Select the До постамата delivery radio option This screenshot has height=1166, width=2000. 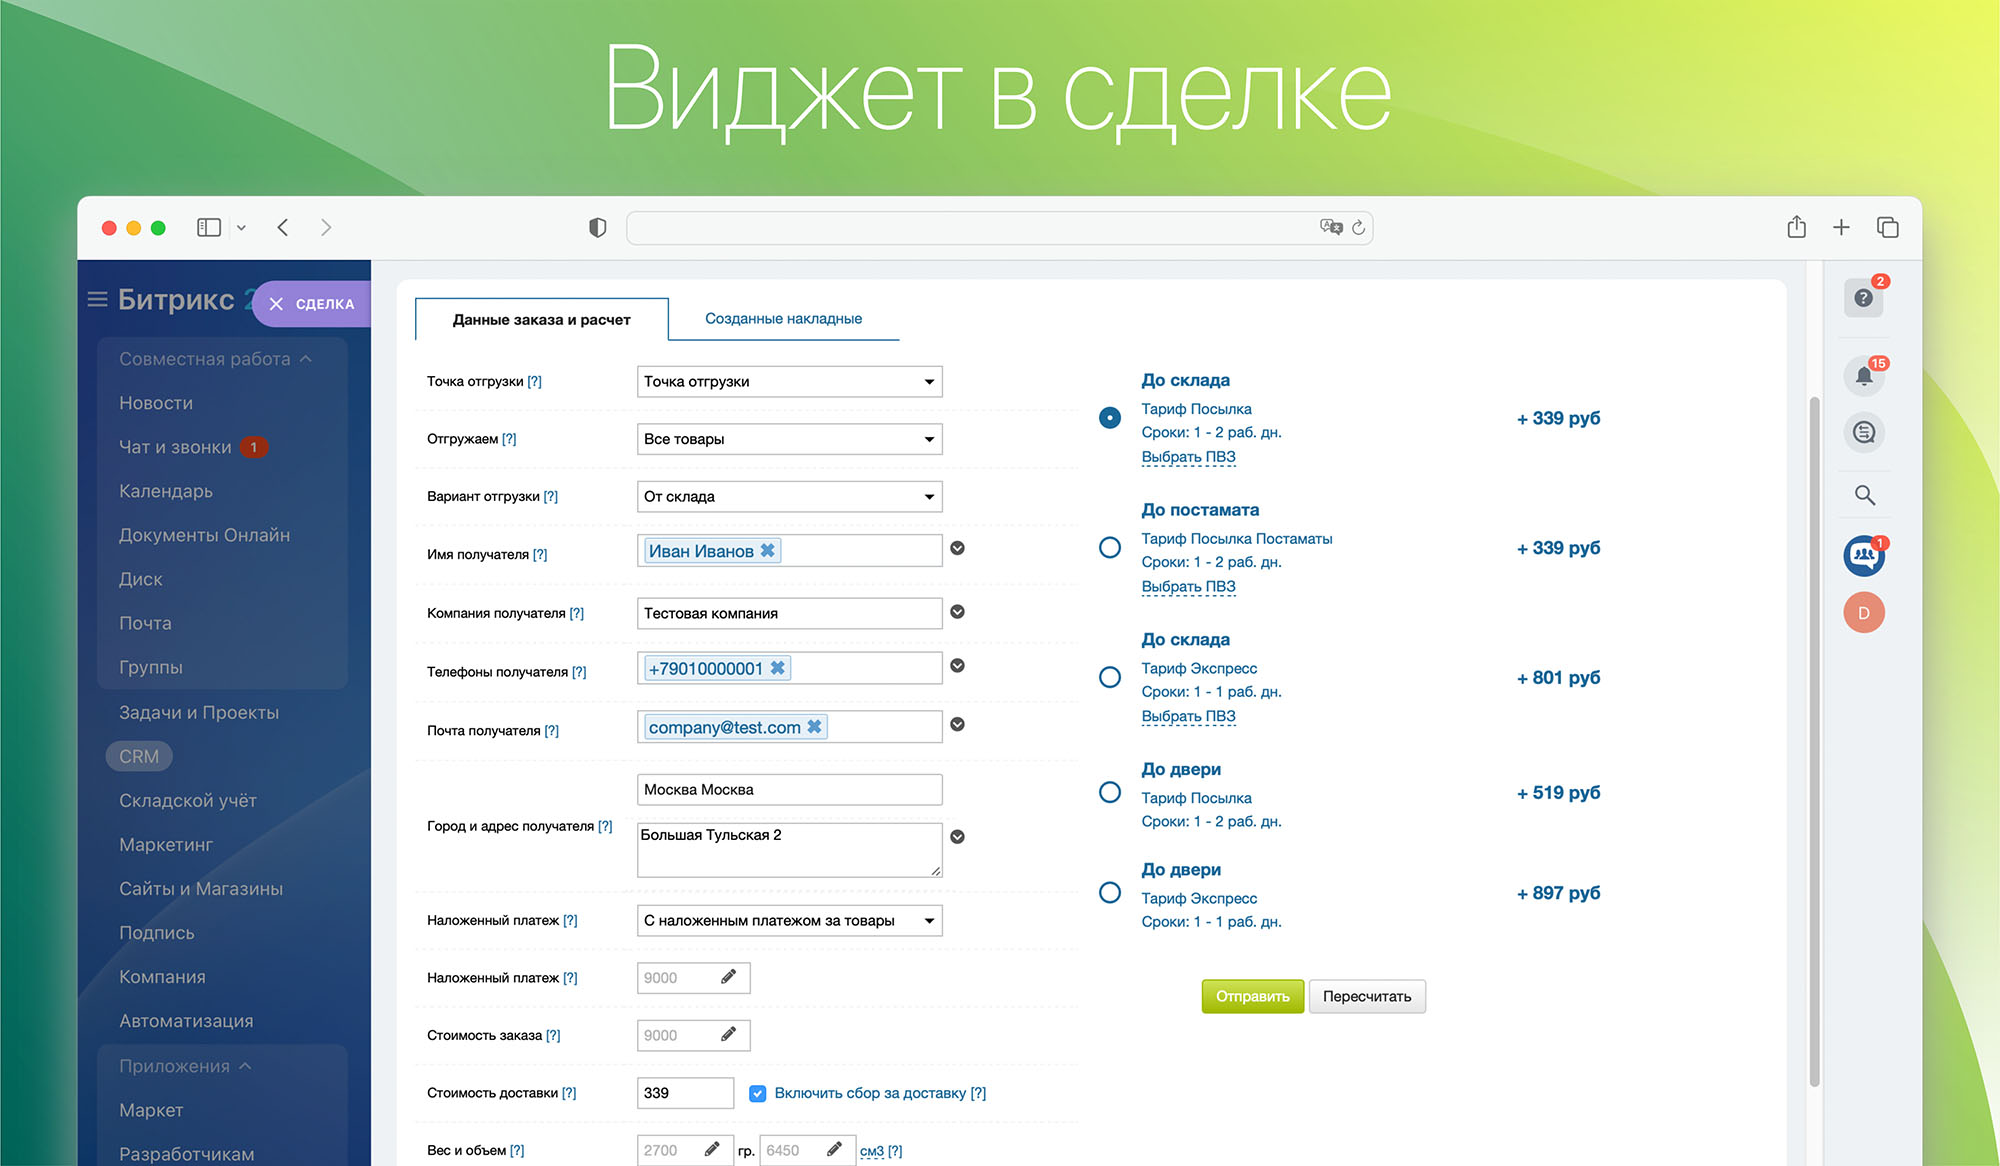(1110, 548)
